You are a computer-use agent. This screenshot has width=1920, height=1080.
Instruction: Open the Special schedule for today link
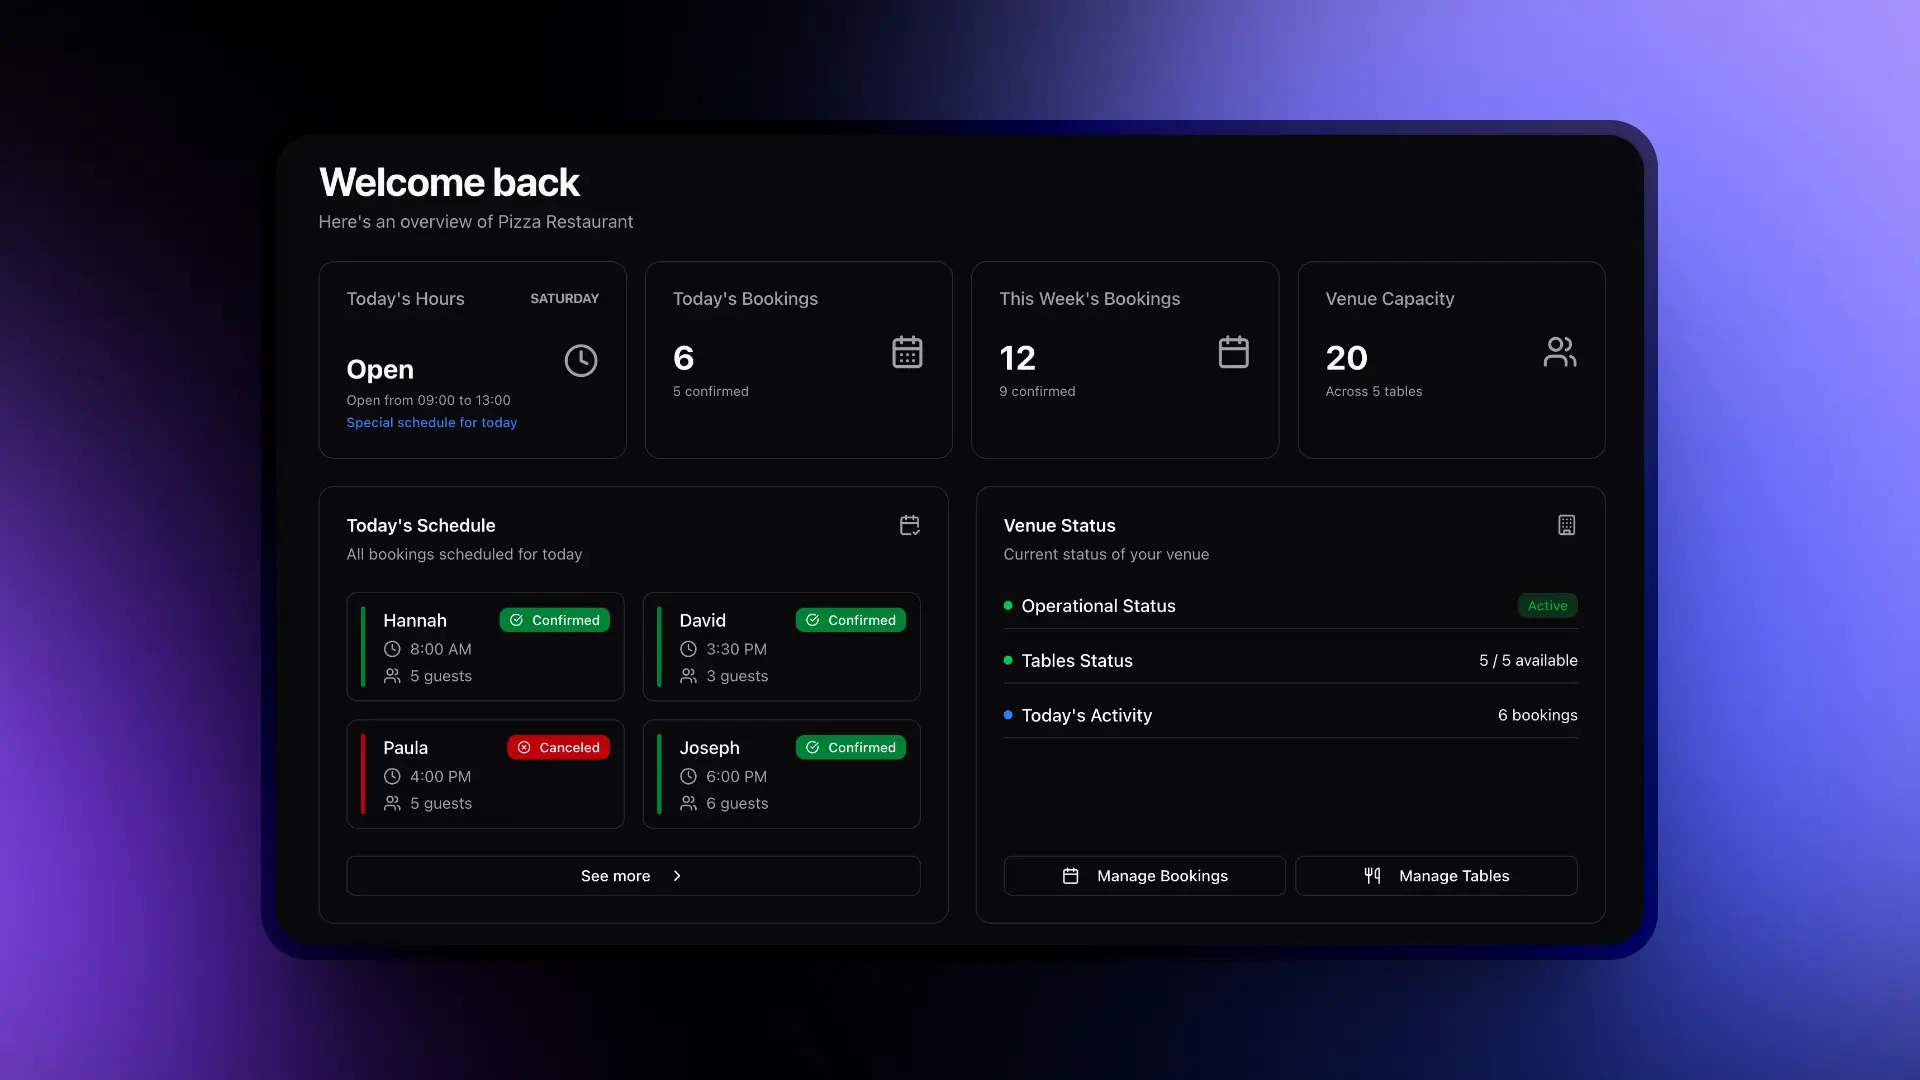click(x=432, y=422)
